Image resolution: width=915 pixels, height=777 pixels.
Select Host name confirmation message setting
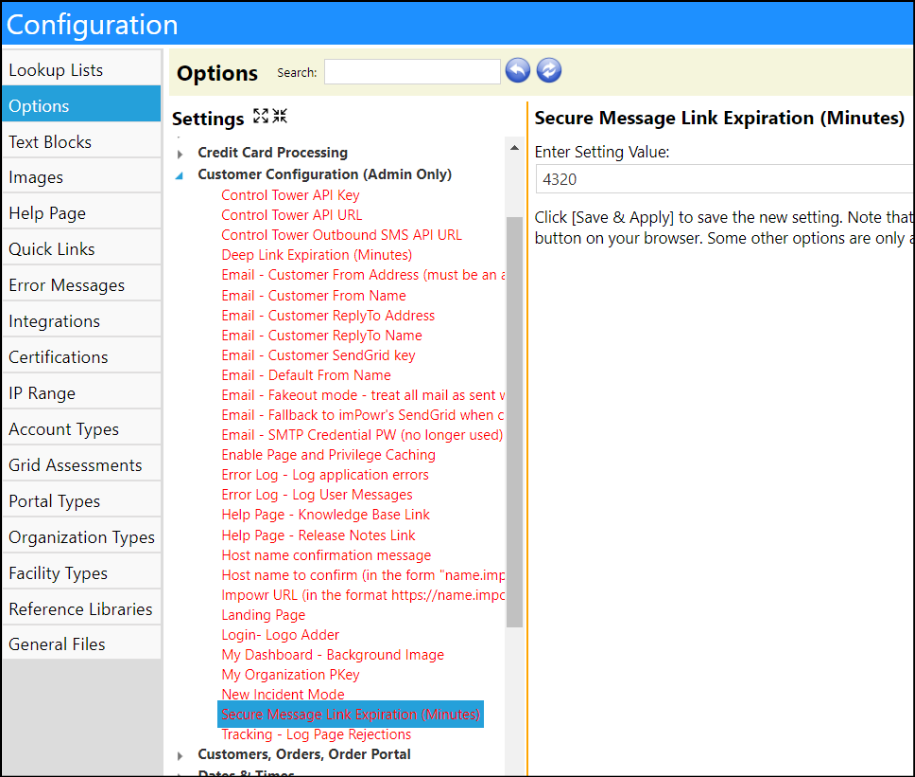pos(326,555)
